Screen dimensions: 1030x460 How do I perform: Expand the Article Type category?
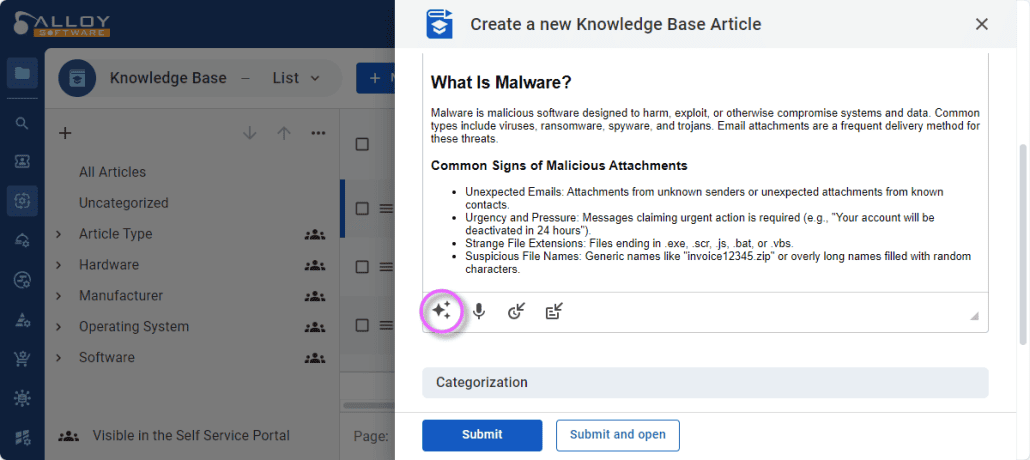click(x=59, y=234)
